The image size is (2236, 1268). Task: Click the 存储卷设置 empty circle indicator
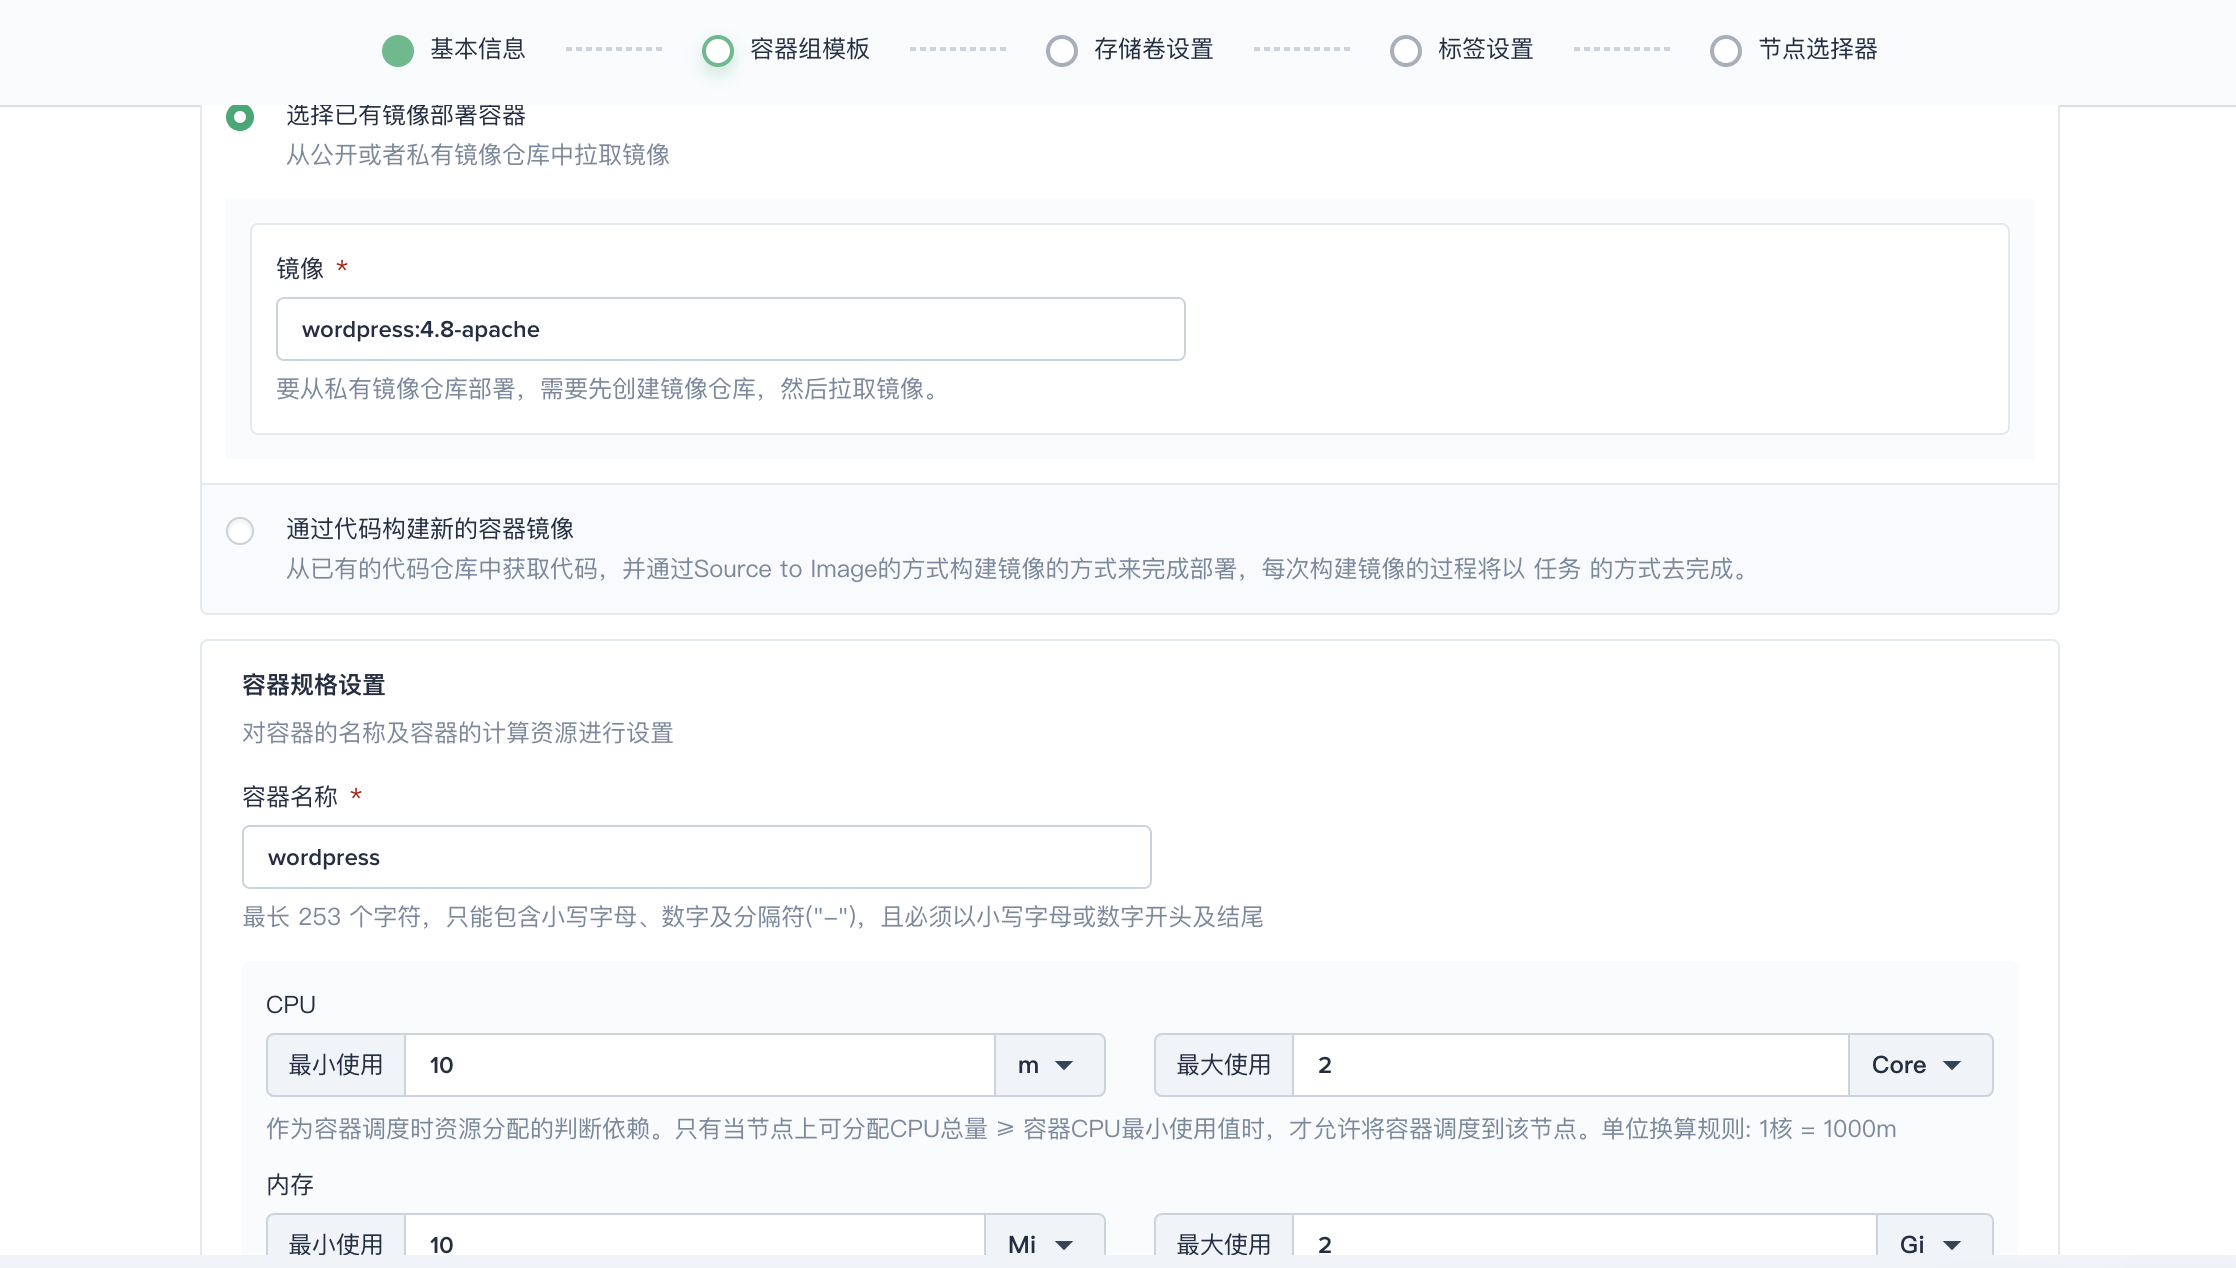[1061, 49]
